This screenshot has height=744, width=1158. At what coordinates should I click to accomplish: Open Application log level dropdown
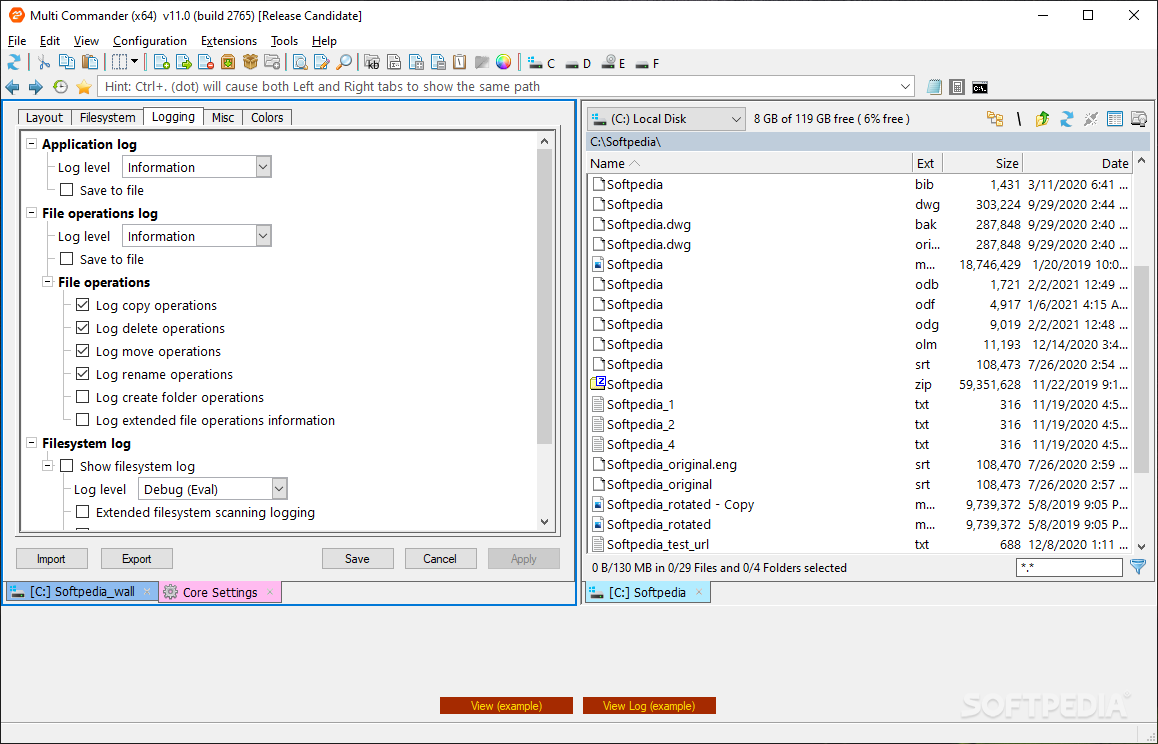click(264, 167)
